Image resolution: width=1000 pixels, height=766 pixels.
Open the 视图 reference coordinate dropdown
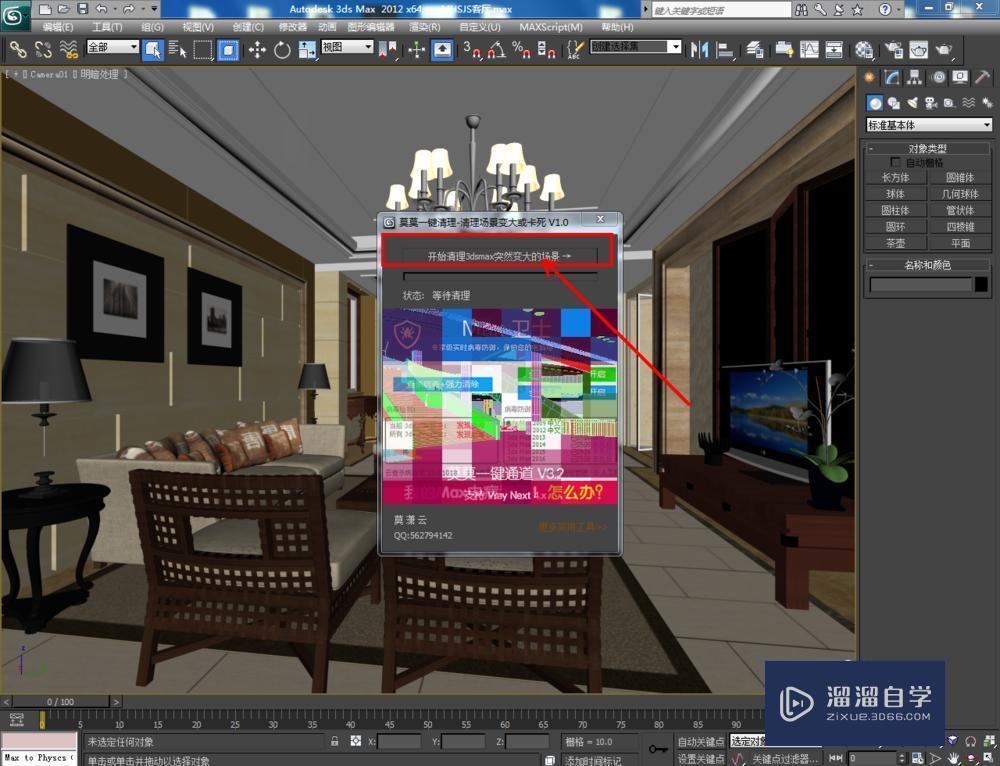(347, 47)
